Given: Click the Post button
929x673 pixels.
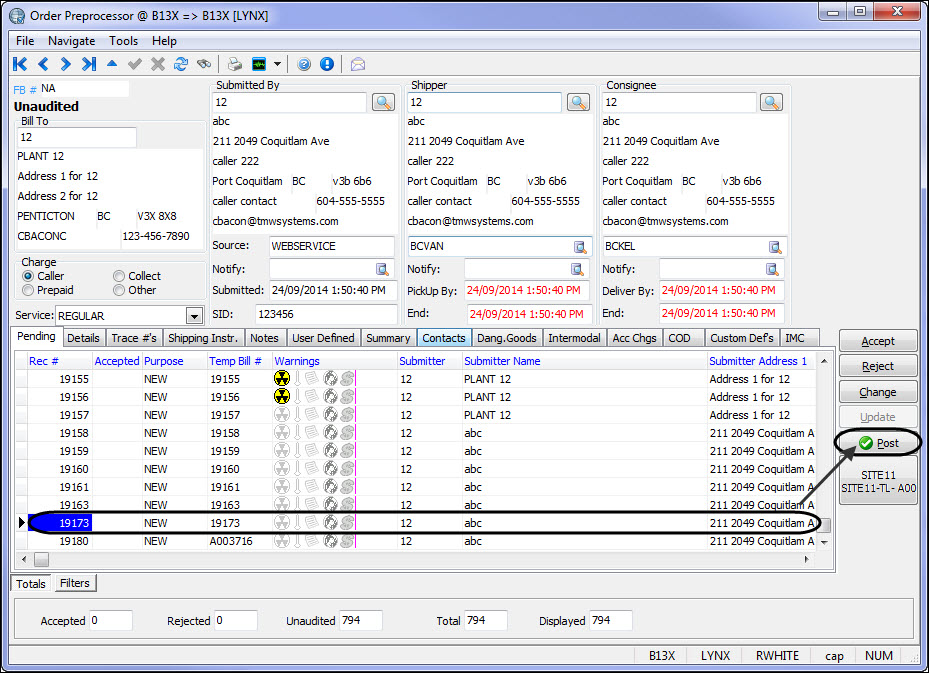Looking at the screenshot, I should [878, 443].
